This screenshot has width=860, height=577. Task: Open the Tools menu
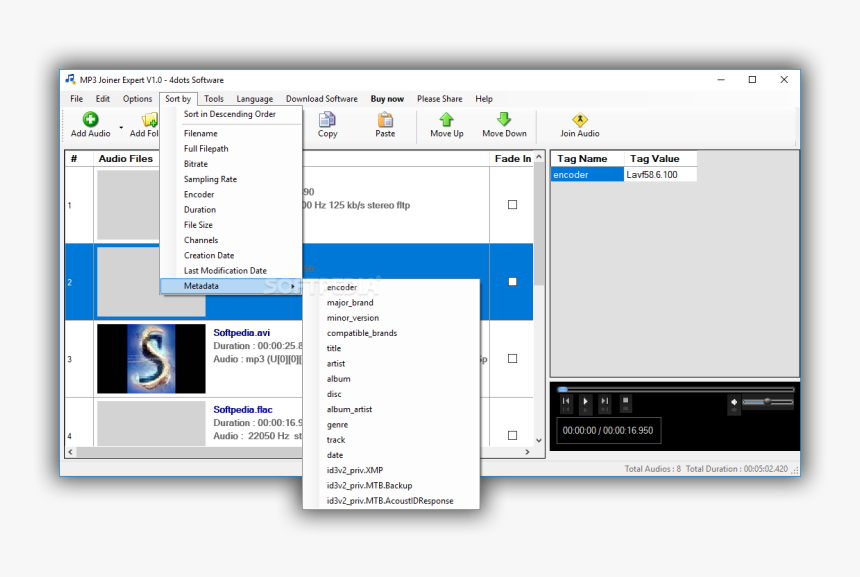pos(213,98)
